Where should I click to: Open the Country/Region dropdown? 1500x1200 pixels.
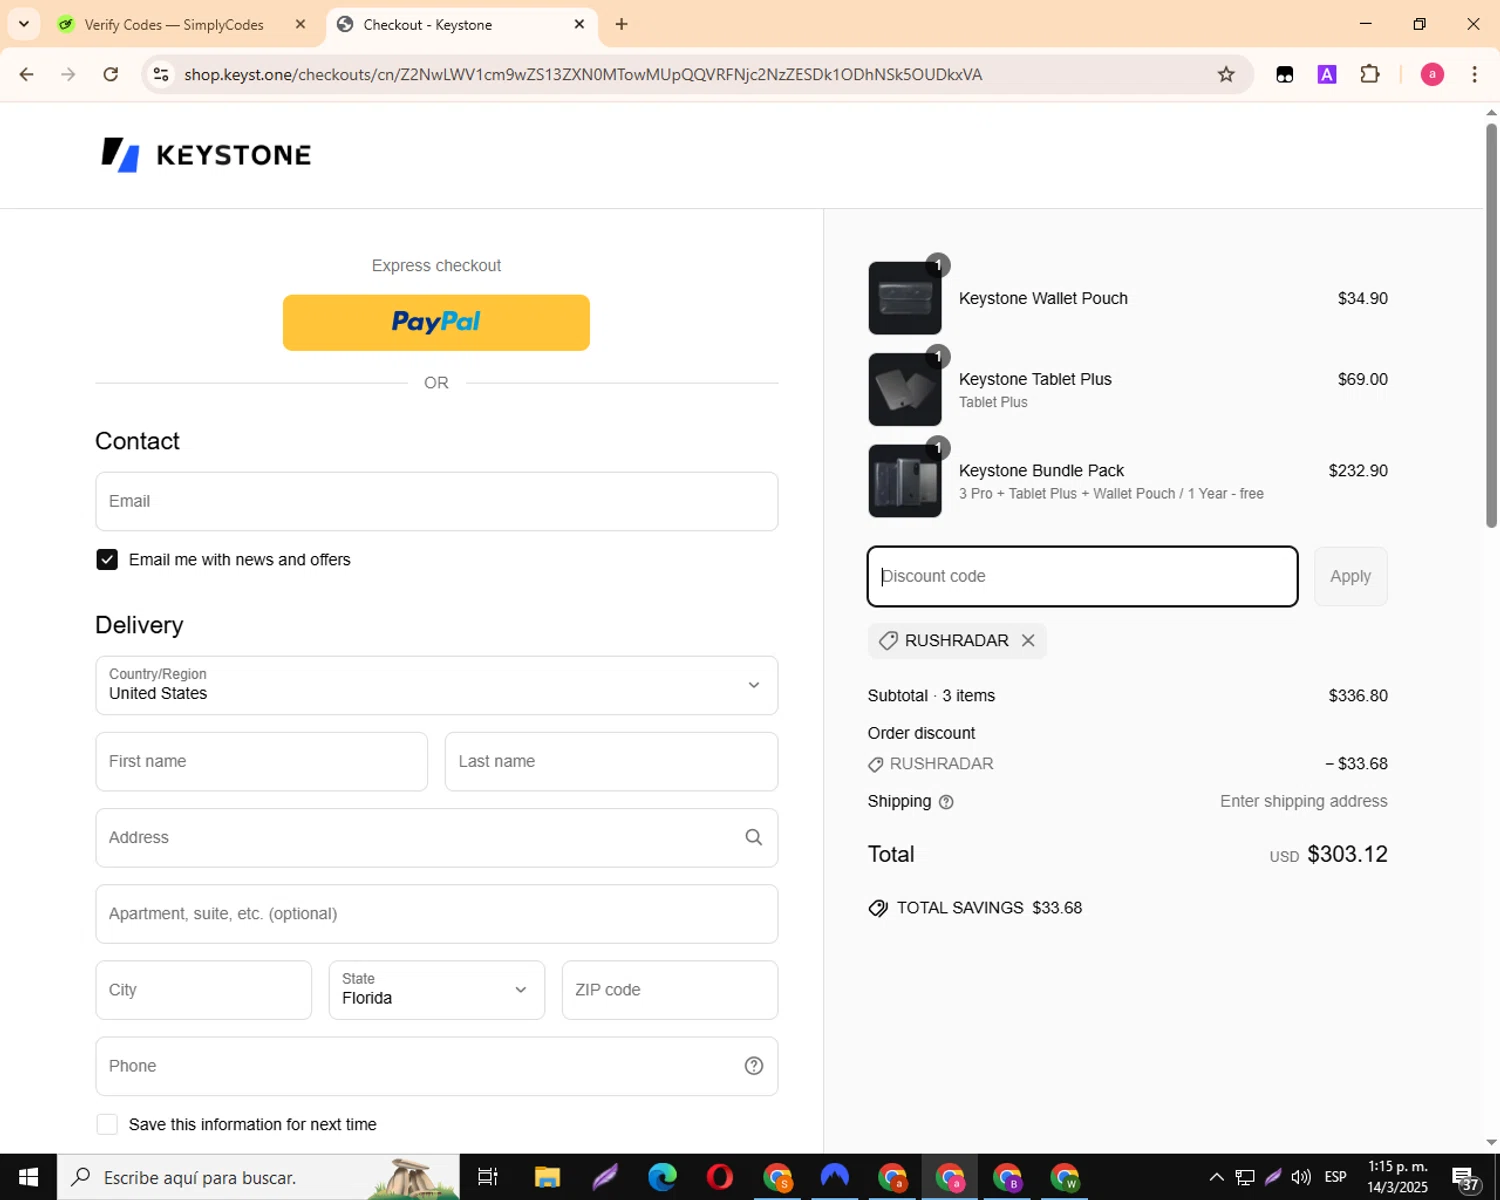[x=436, y=685]
